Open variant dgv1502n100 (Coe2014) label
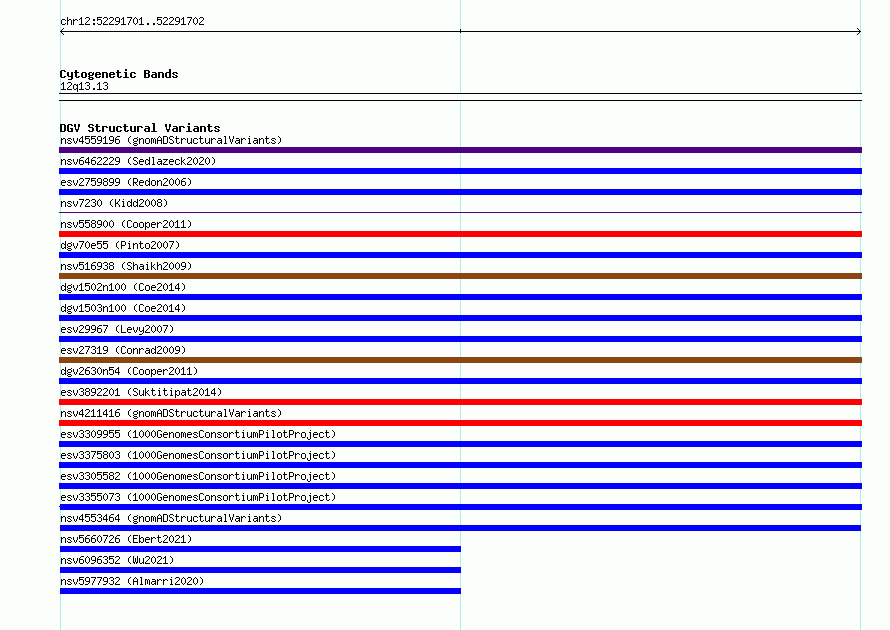Image resolution: width=890 pixels, height=630 pixels. click(123, 287)
